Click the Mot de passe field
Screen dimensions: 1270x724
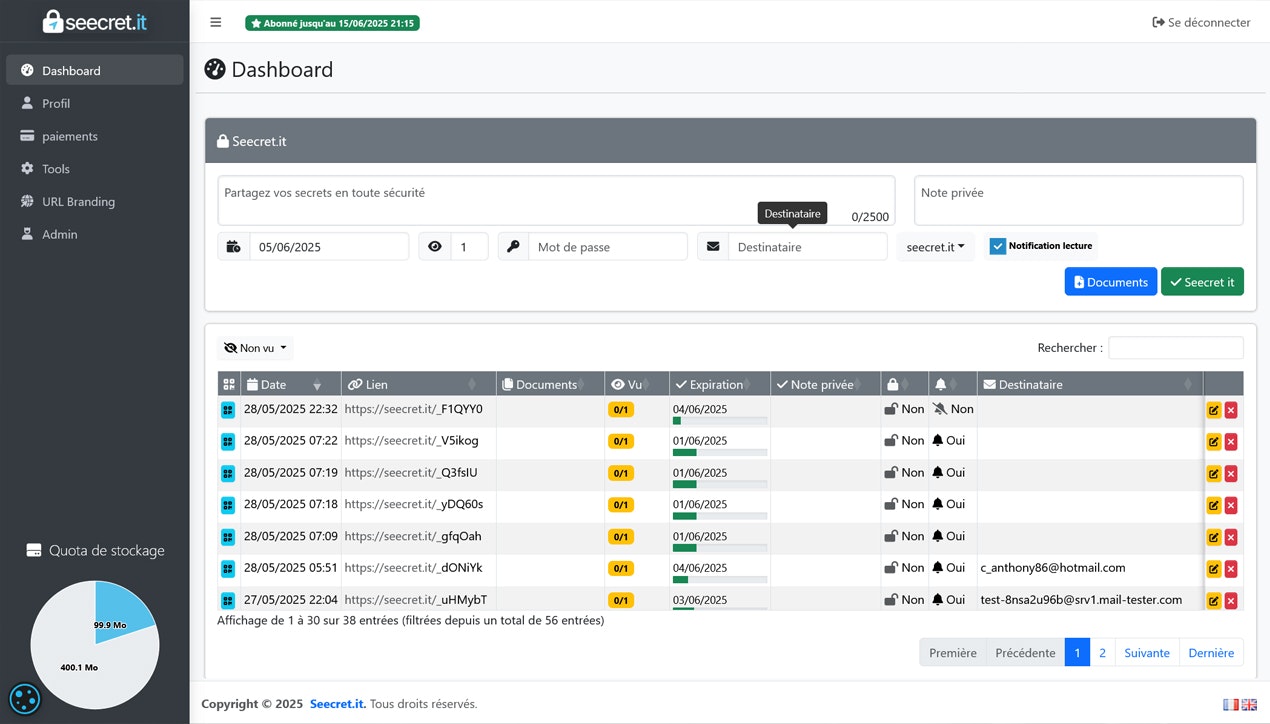608,246
